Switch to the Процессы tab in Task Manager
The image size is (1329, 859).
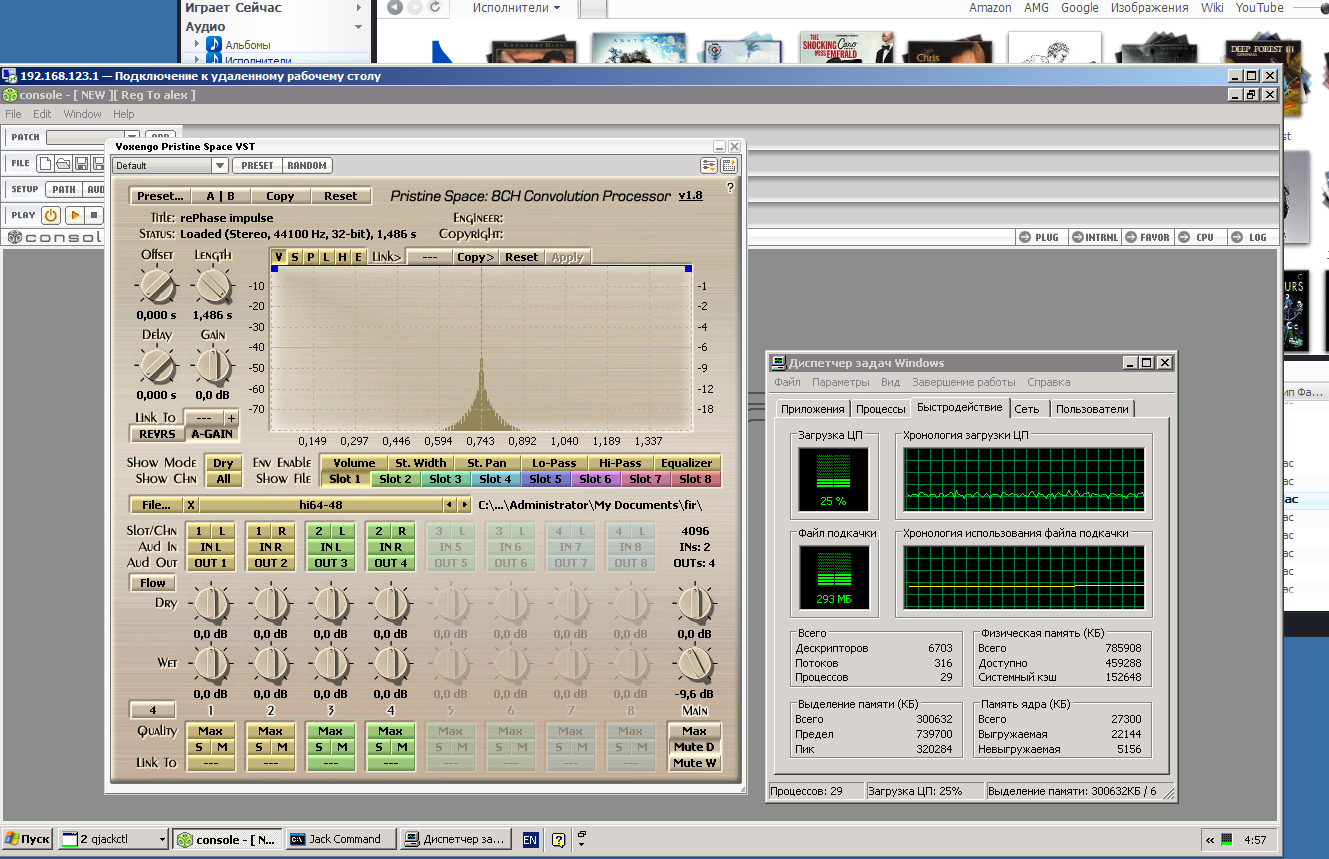tap(880, 409)
